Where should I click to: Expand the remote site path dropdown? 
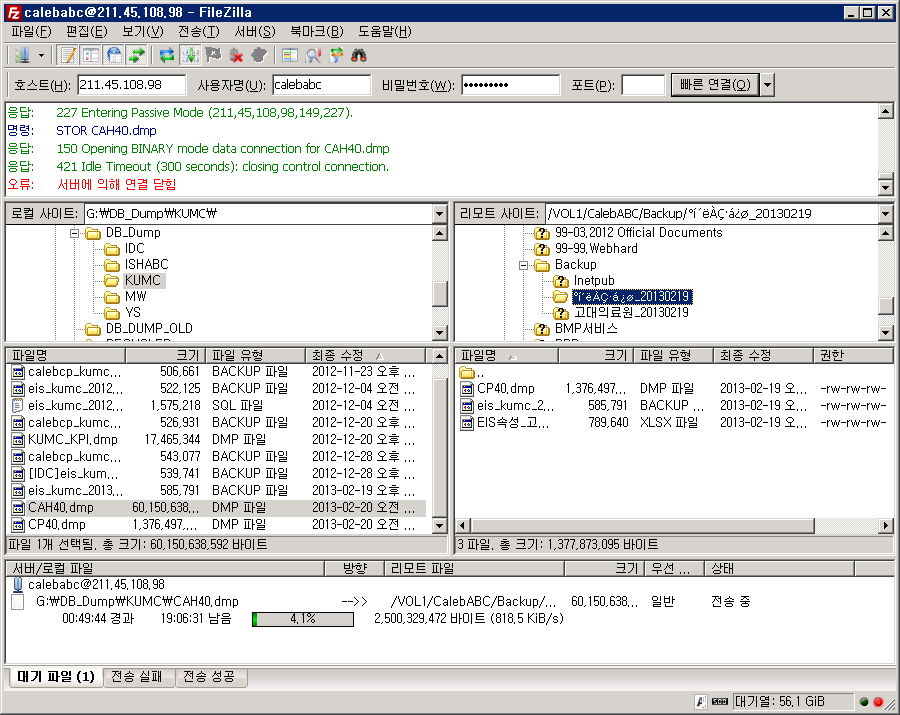tap(885, 214)
